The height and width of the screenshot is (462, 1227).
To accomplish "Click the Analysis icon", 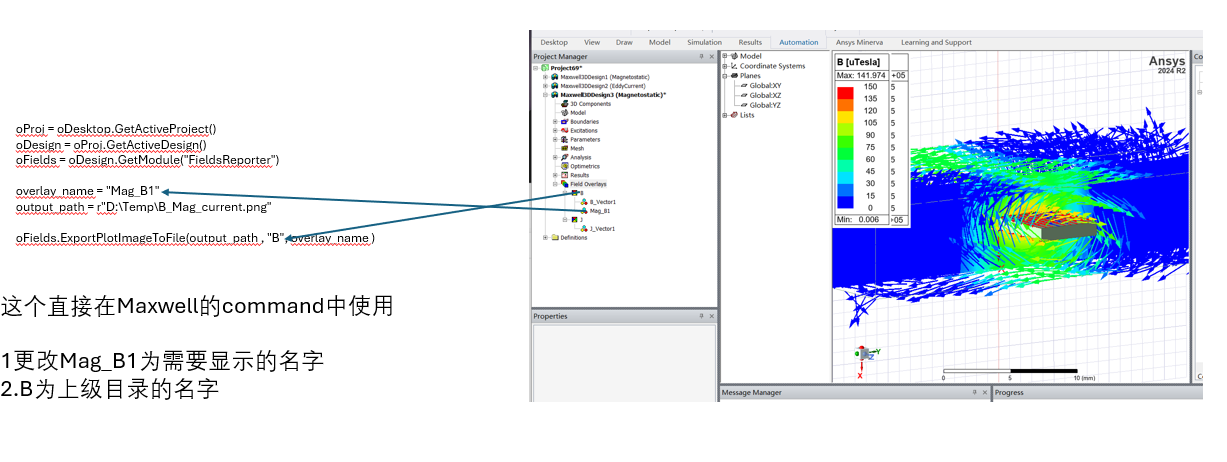I will (x=564, y=157).
